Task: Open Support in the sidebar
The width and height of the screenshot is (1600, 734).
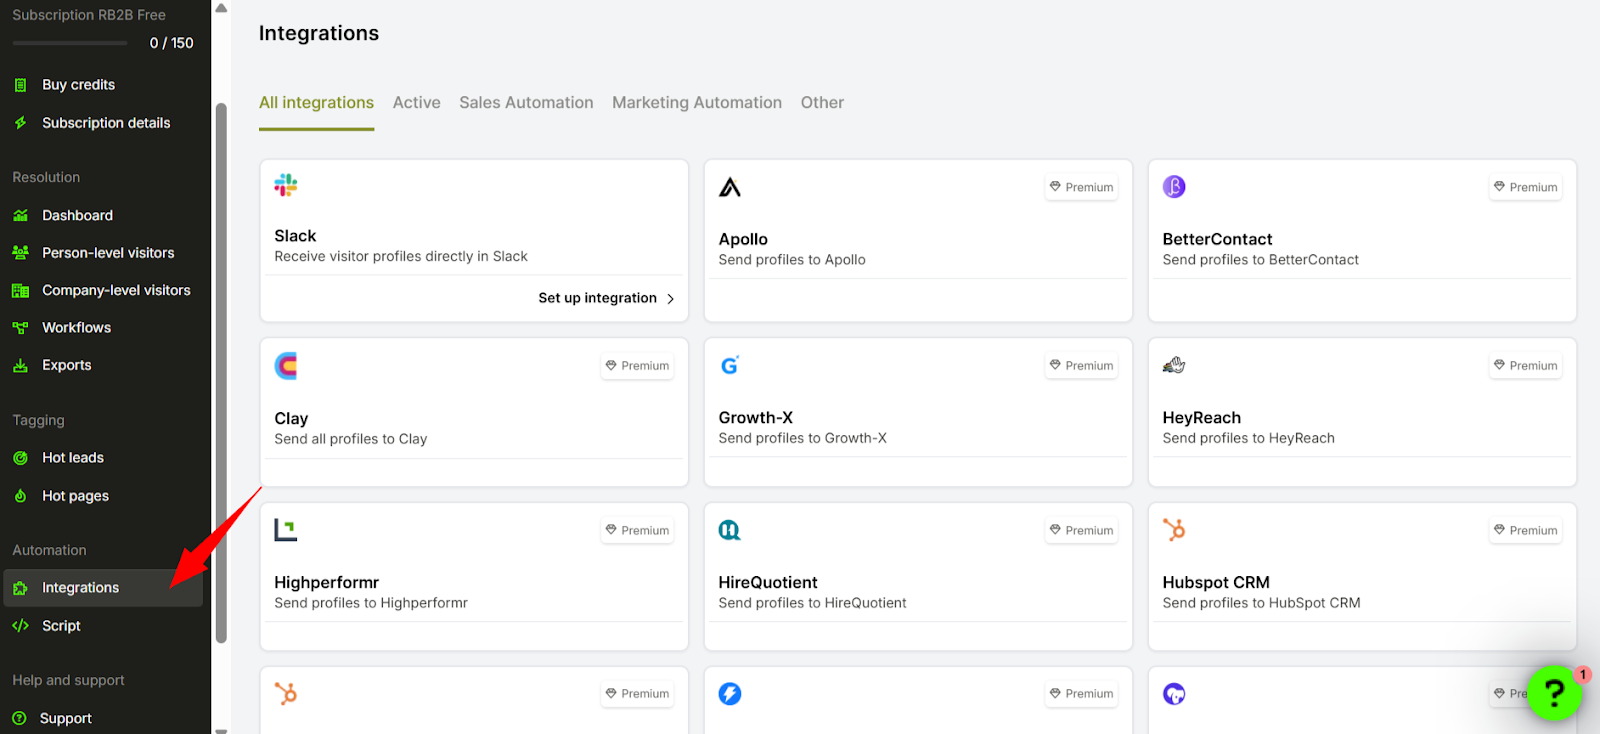Action: [x=65, y=718]
